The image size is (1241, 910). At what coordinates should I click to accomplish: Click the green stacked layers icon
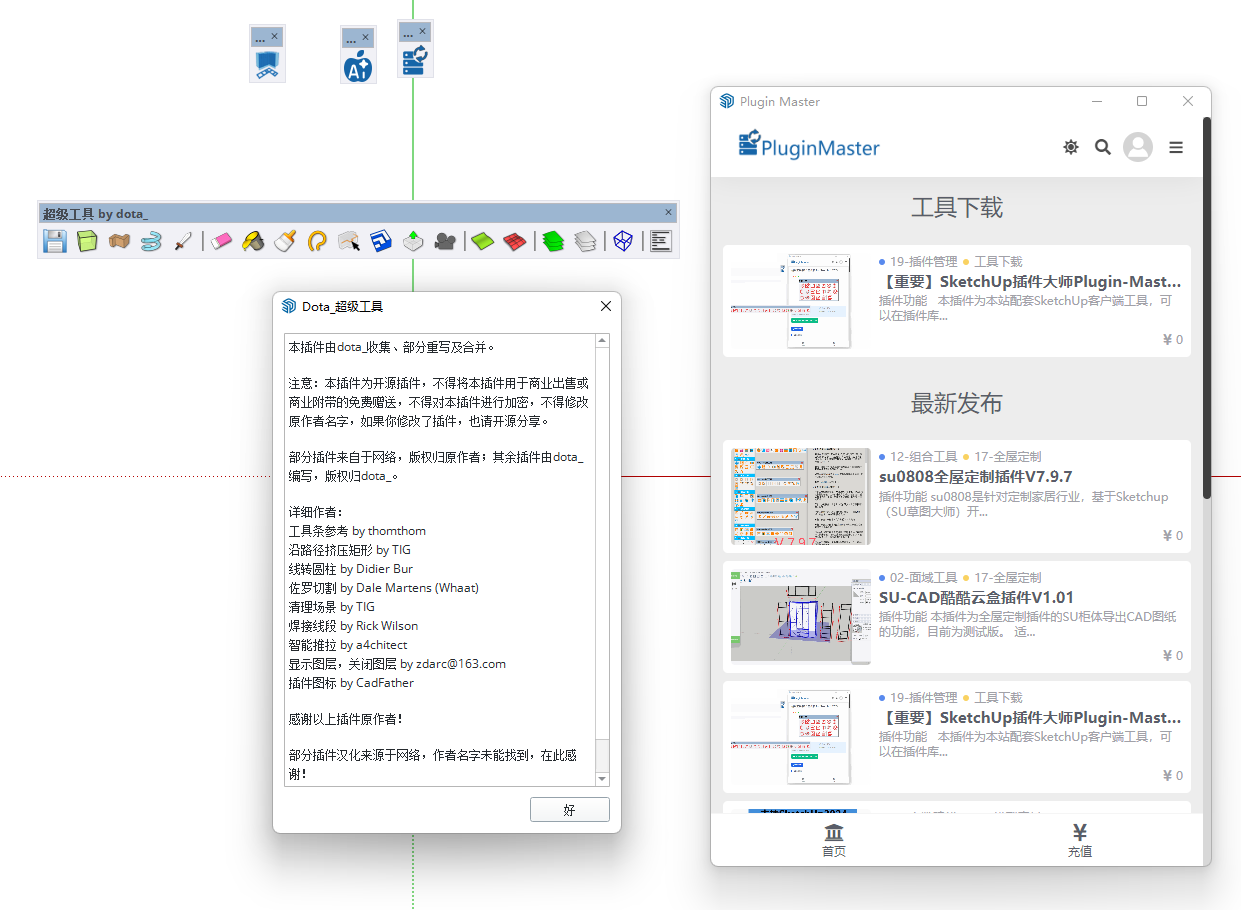tap(554, 241)
